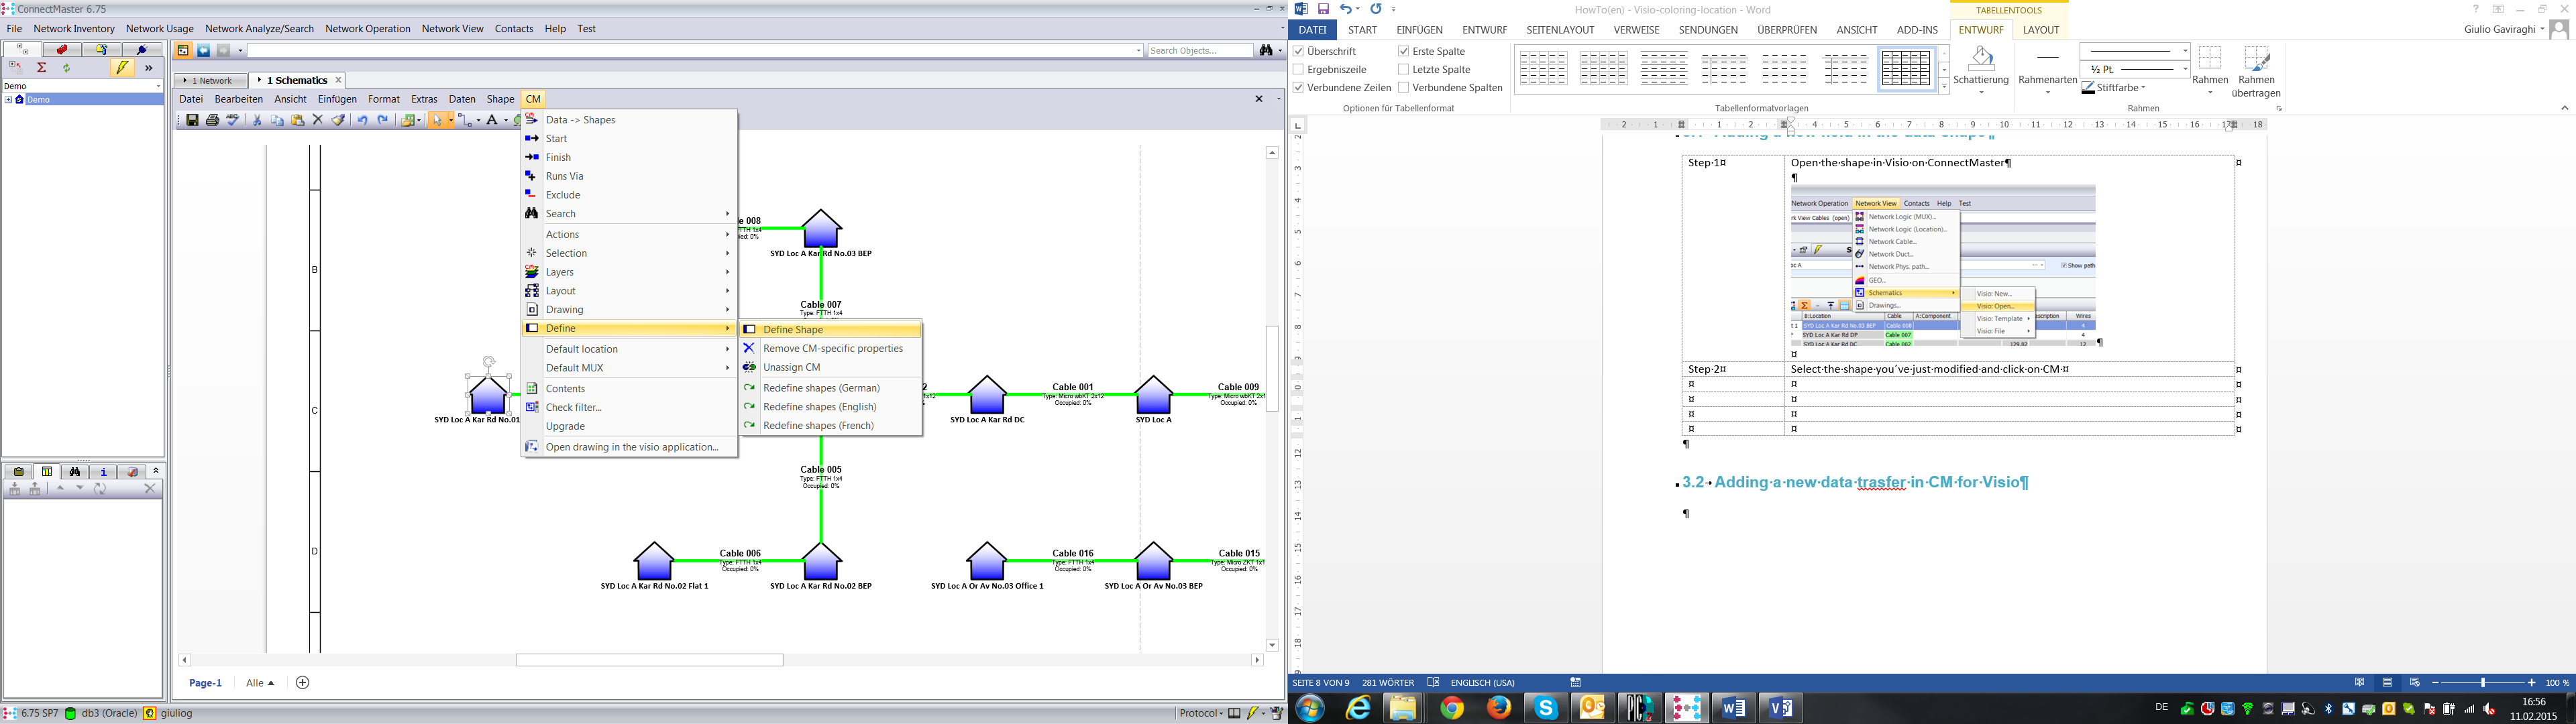Open the Layers submenu in the CM menu

(629, 272)
